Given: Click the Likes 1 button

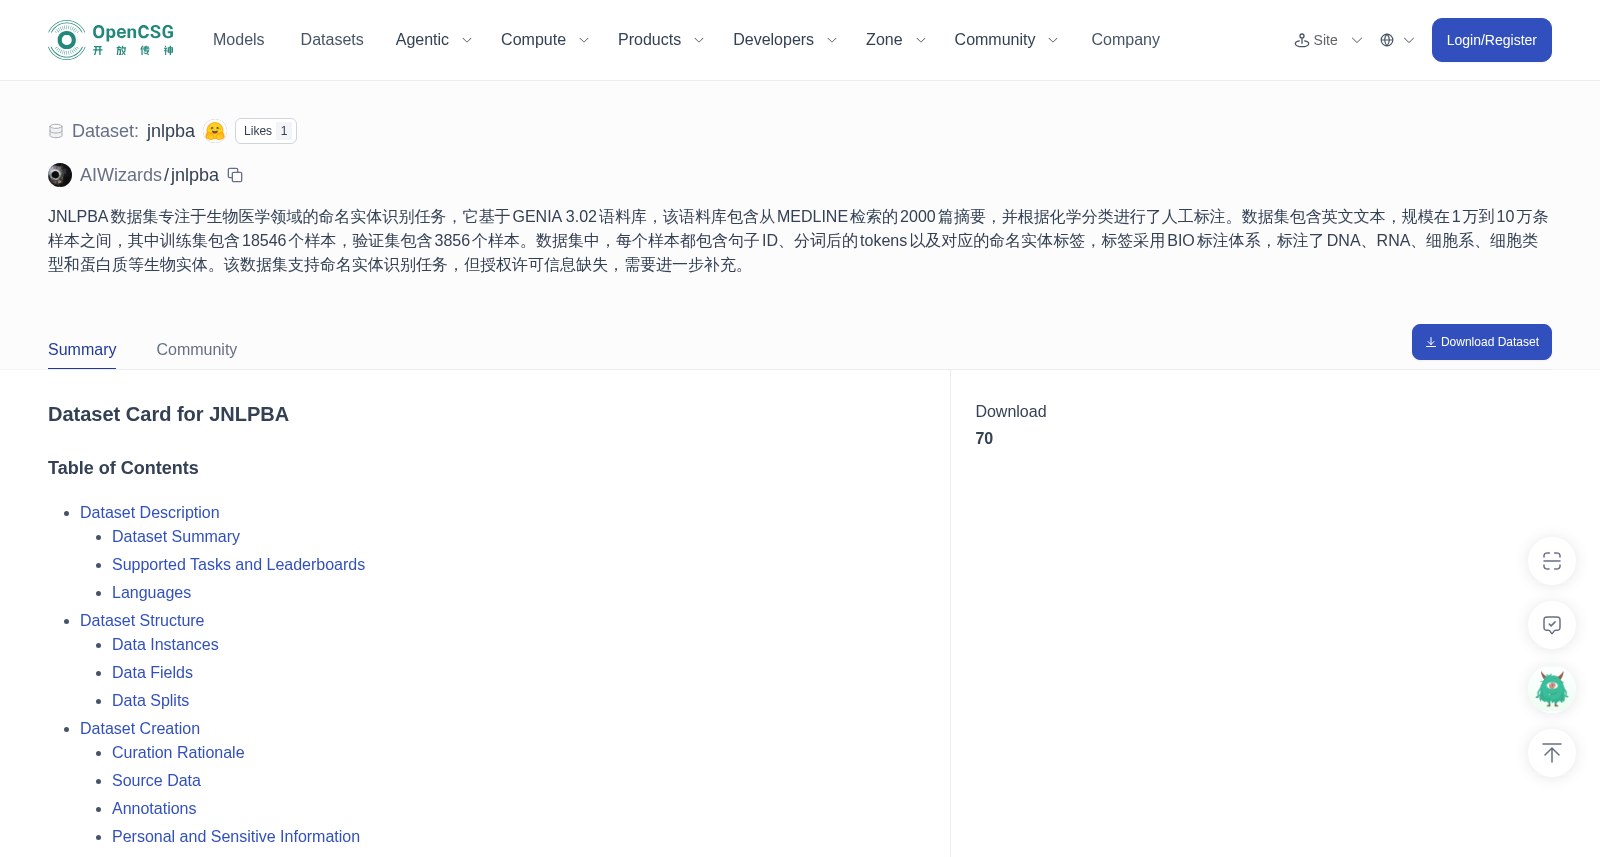Looking at the screenshot, I should click(x=266, y=131).
